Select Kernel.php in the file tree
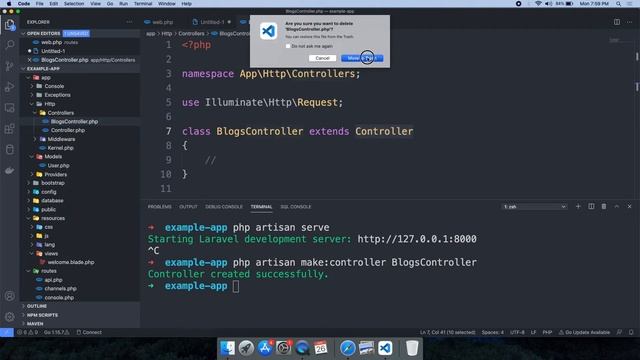 click(x=60, y=148)
